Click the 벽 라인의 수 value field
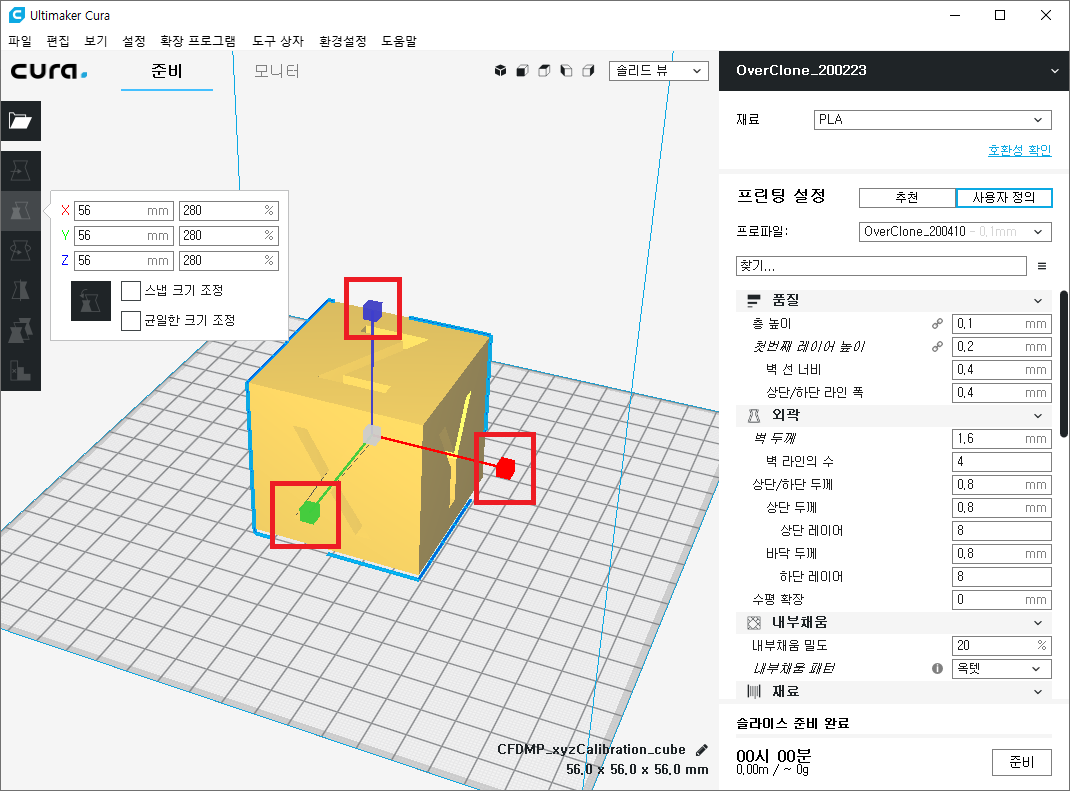 coord(1001,461)
